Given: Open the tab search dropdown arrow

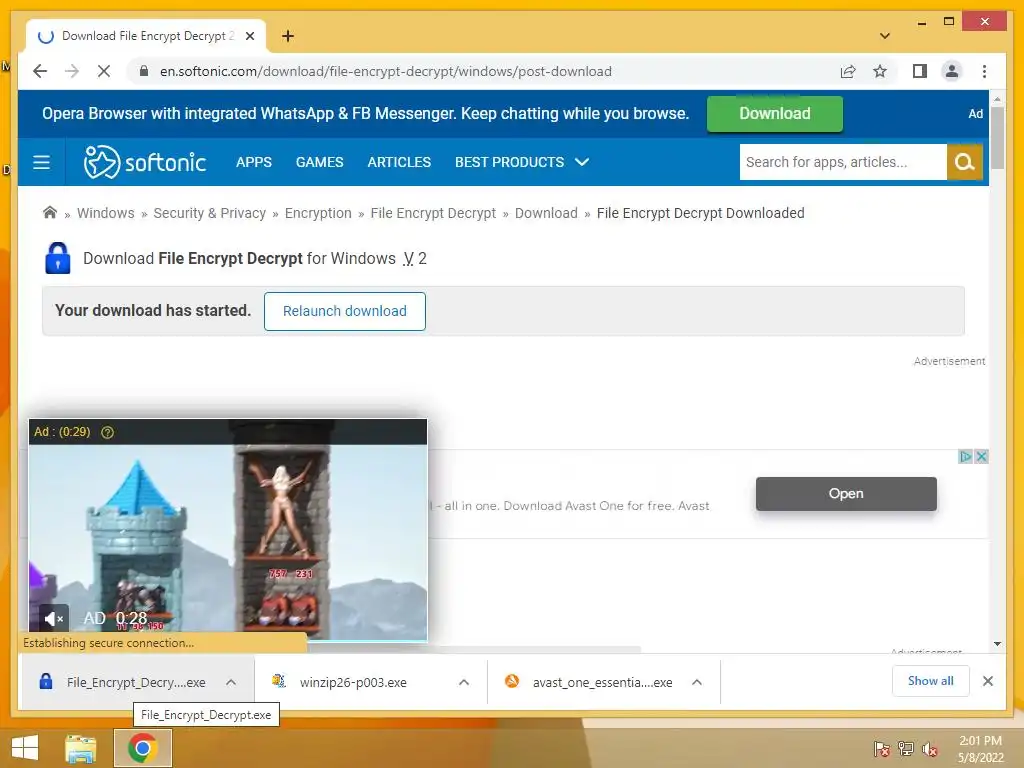Looking at the screenshot, I should pos(884,36).
